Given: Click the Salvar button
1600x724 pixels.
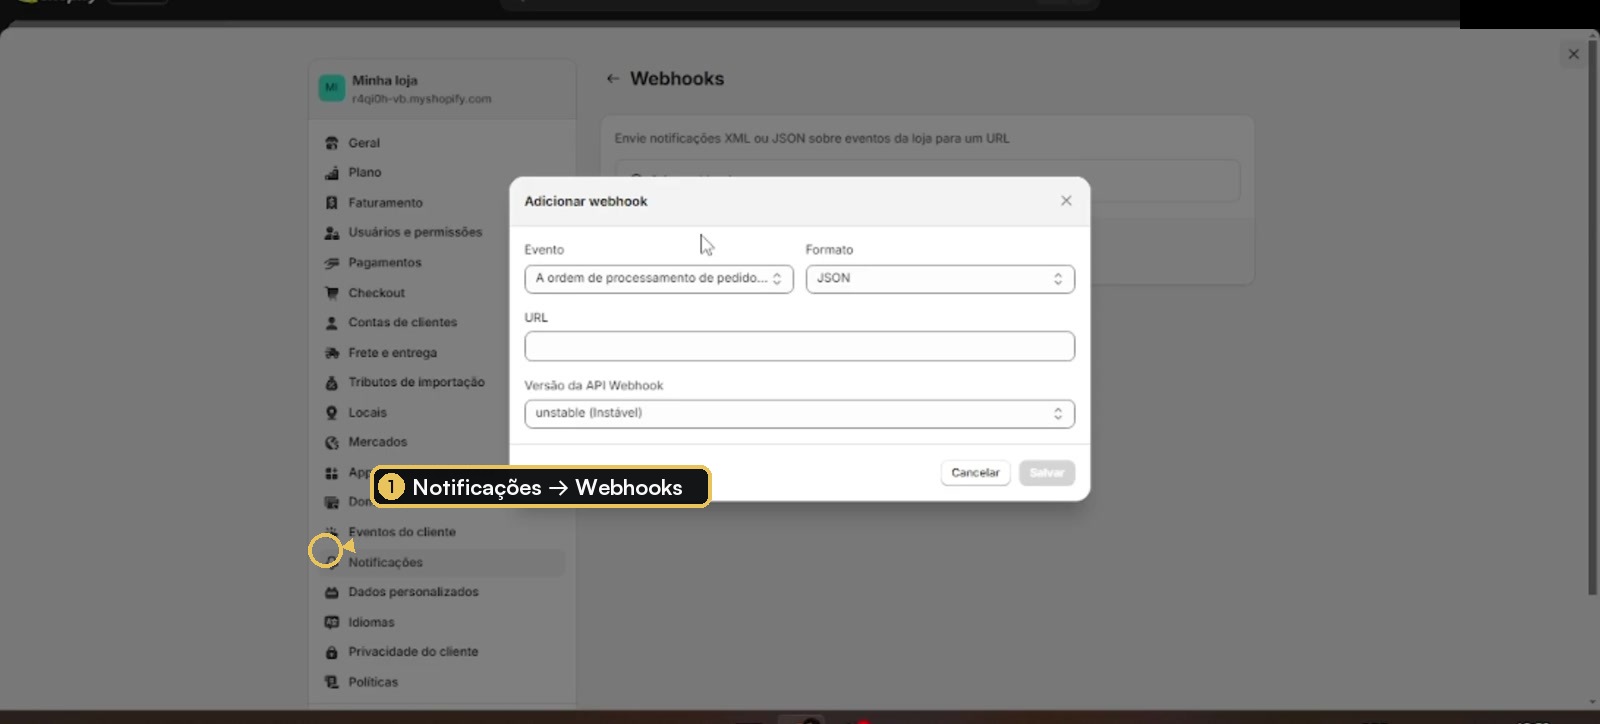Looking at the screenshot, I should 1047,473.
